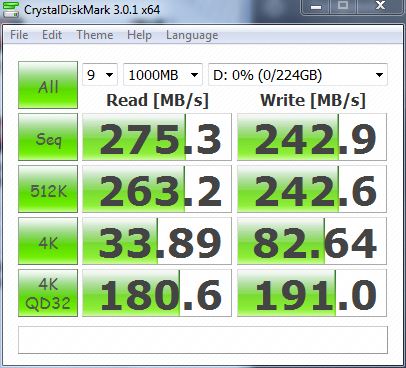Start the 4K QD32 benchmark test
This screenshot has height=368, width=406.
(48, 293)
